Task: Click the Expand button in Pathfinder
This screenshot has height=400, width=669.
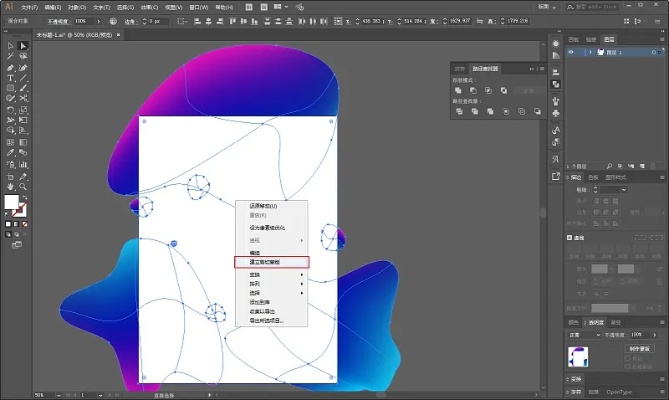Action: coord(529,90)
